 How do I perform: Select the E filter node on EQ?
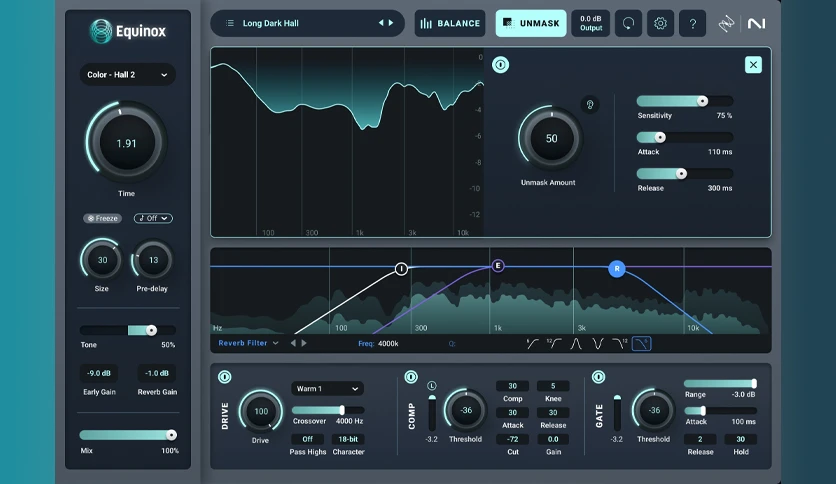[498, 265]
